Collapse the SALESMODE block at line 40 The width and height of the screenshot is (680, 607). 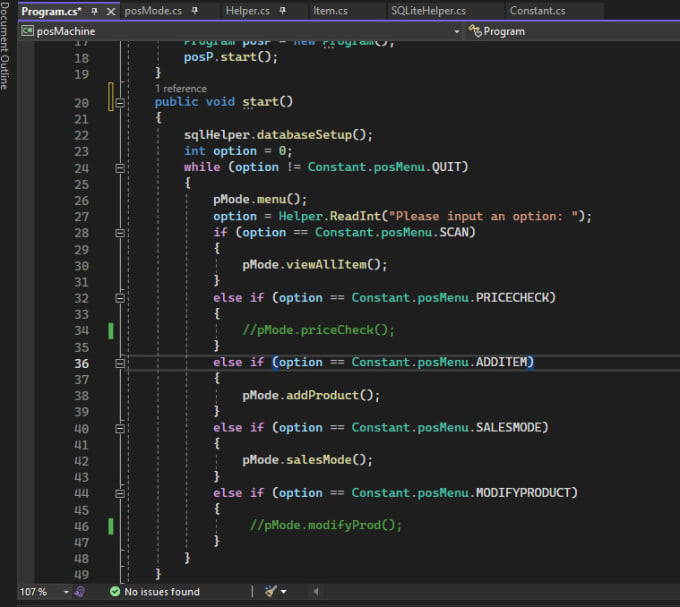(120, 429)
